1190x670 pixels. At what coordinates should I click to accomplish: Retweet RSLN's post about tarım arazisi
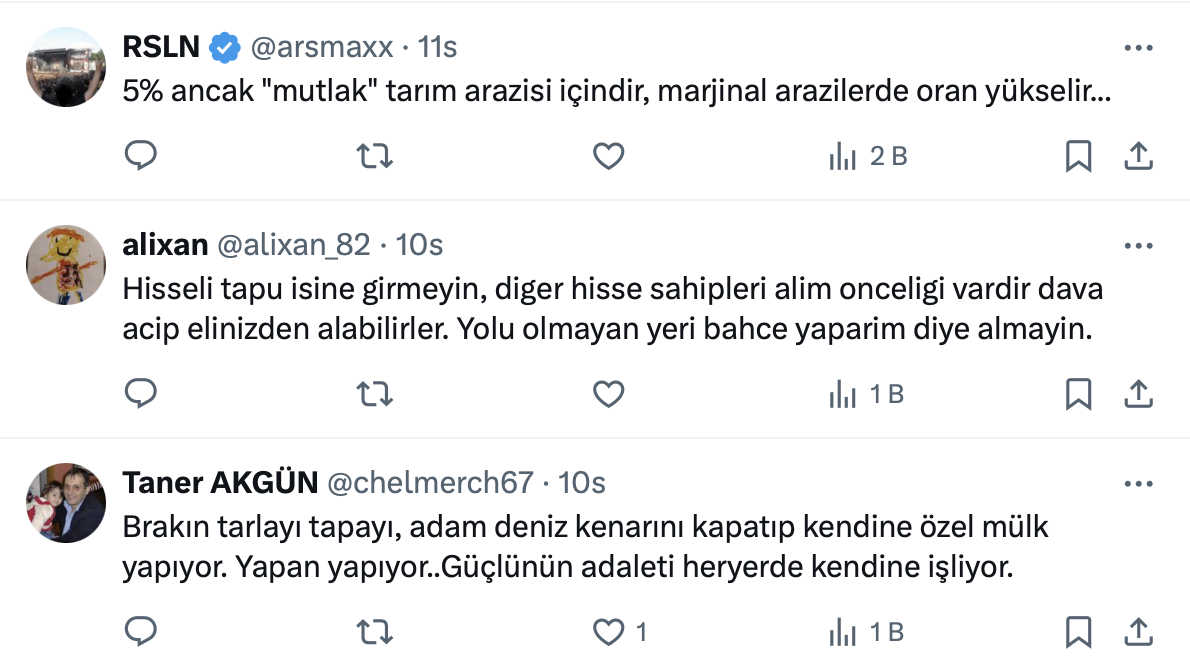pos(375,156)
